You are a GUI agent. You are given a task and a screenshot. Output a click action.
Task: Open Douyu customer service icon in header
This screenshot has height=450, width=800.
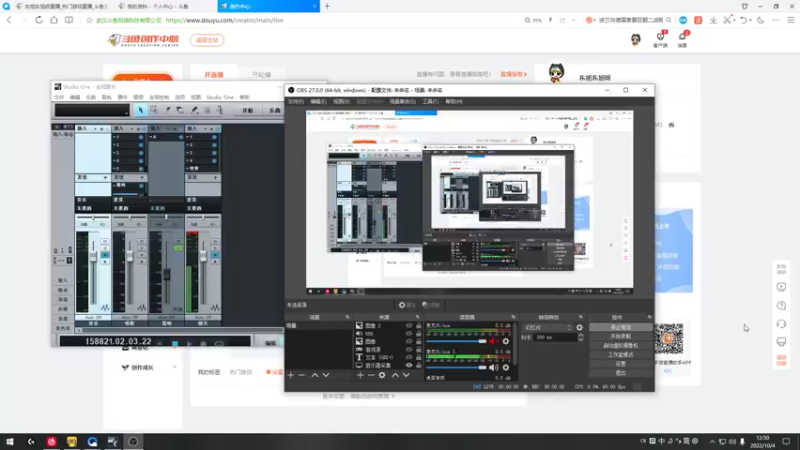660,39
